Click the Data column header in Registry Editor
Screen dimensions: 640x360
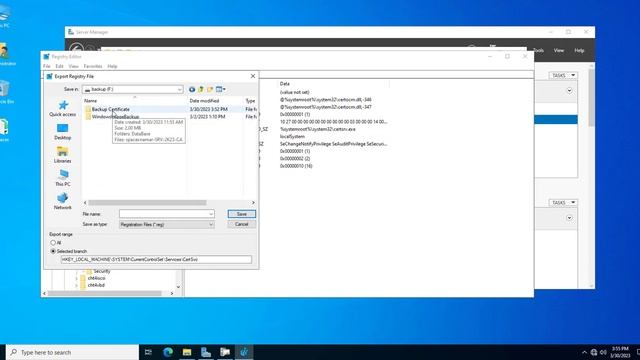click(x=284, y=84)
